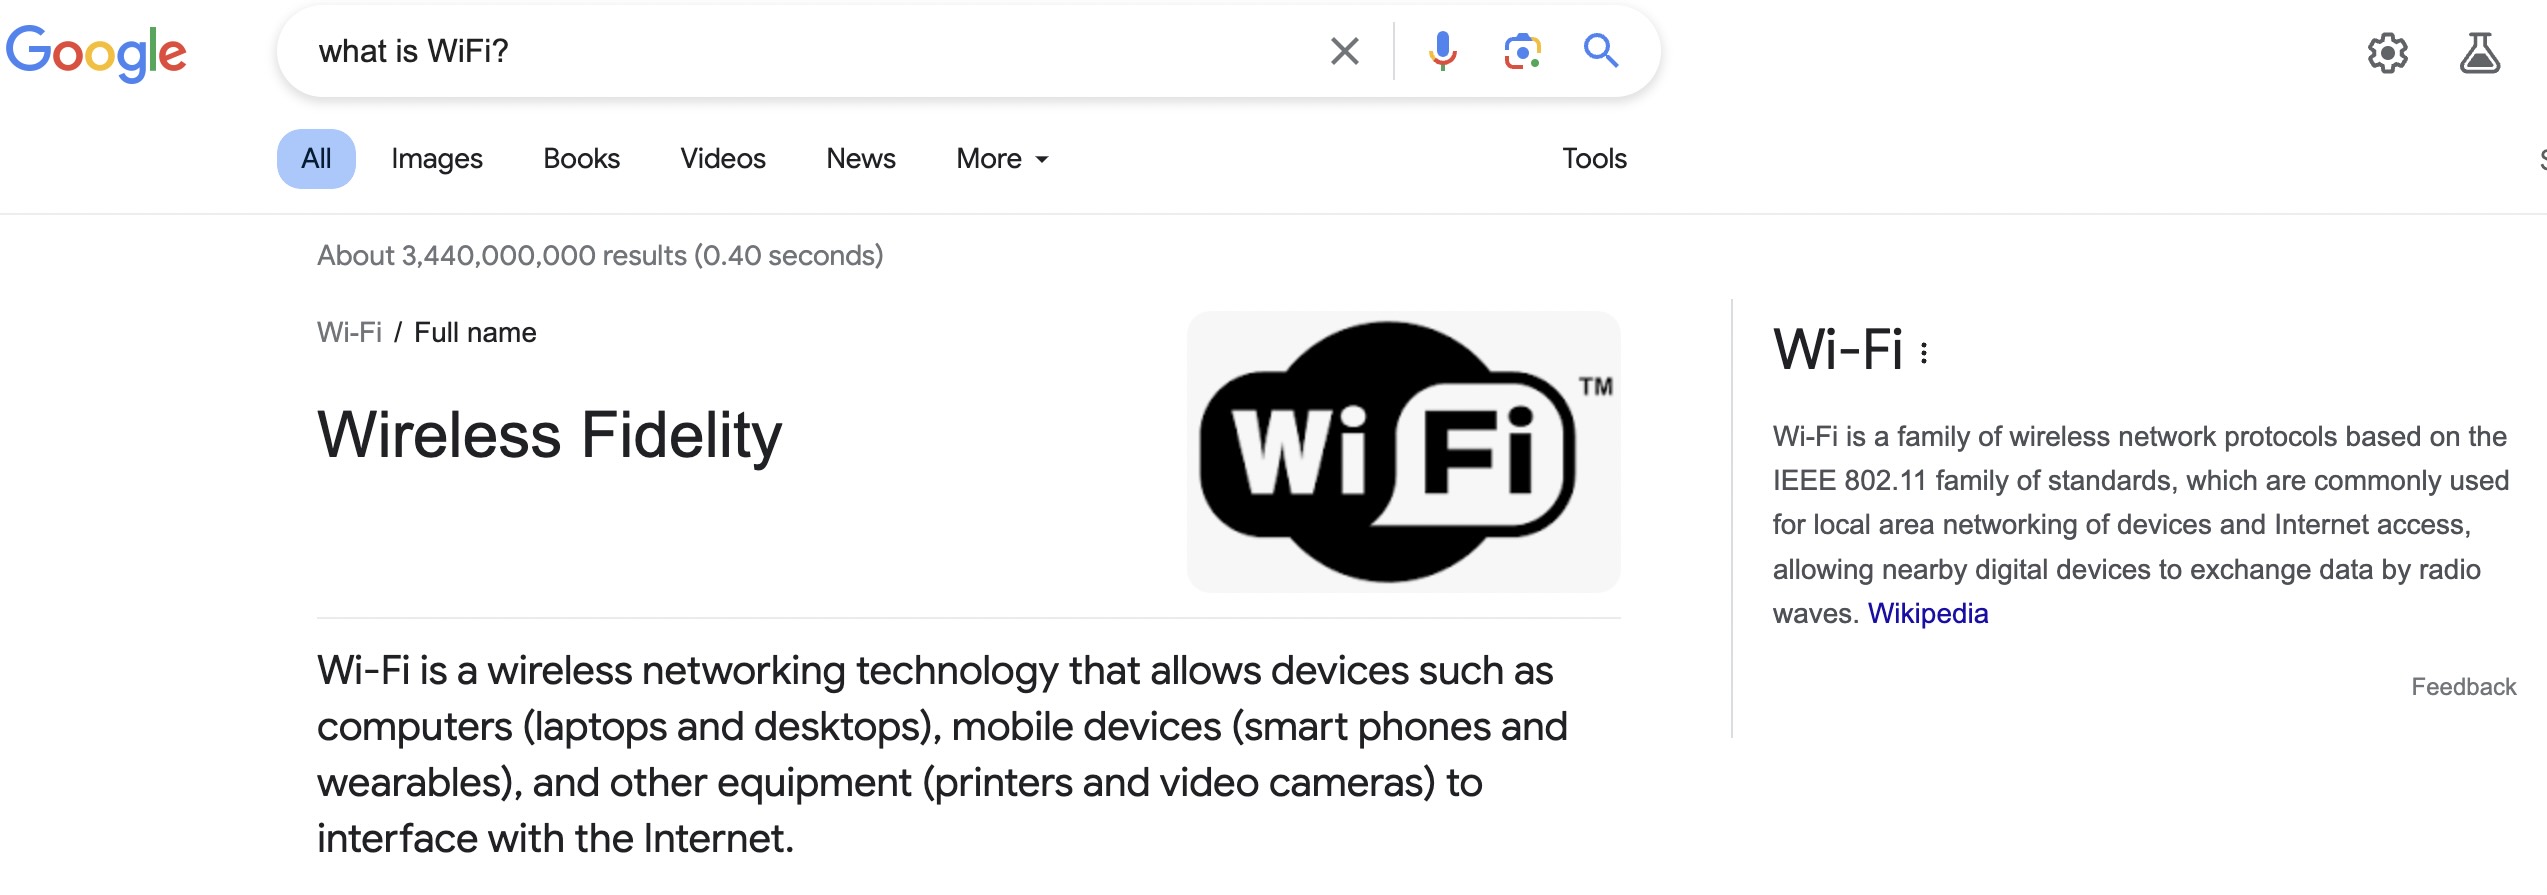The width and height of the screenshot is (2547, 895).
Task: Click the Wi-Fi logo thumbnail
Action: [x=1402, y=452]
